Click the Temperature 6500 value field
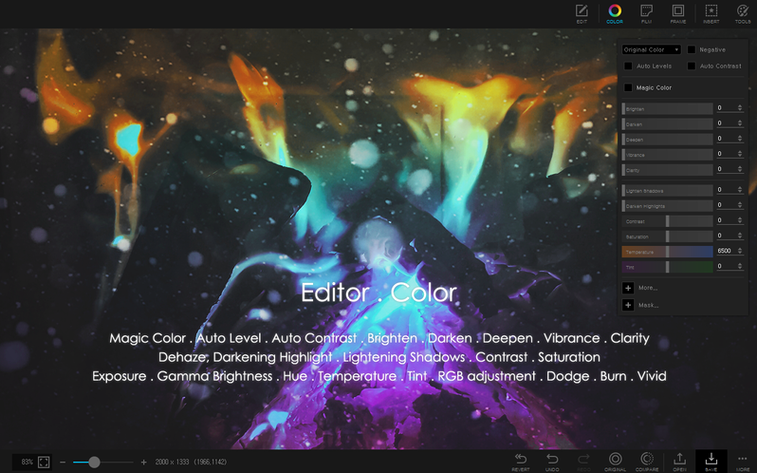 click(726, 251)
